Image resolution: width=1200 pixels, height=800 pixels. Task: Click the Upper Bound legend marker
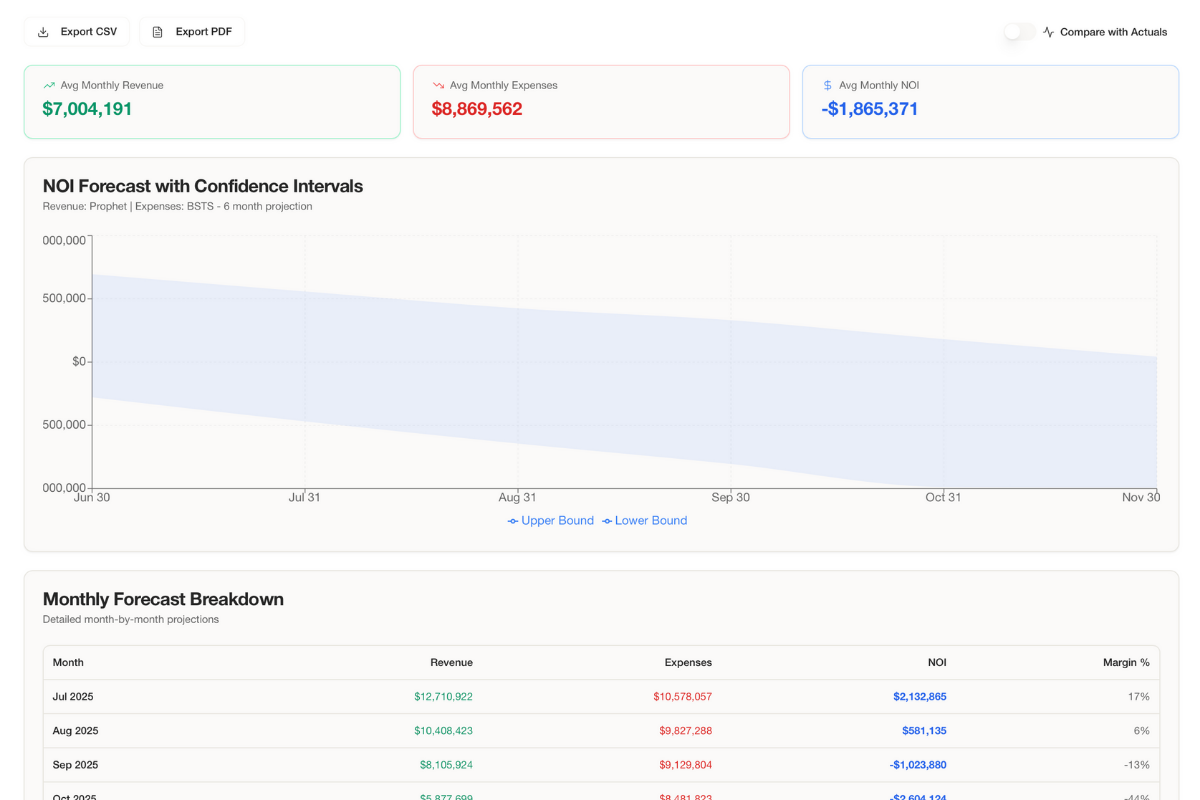pyautogui.click(x=512, y=520)
